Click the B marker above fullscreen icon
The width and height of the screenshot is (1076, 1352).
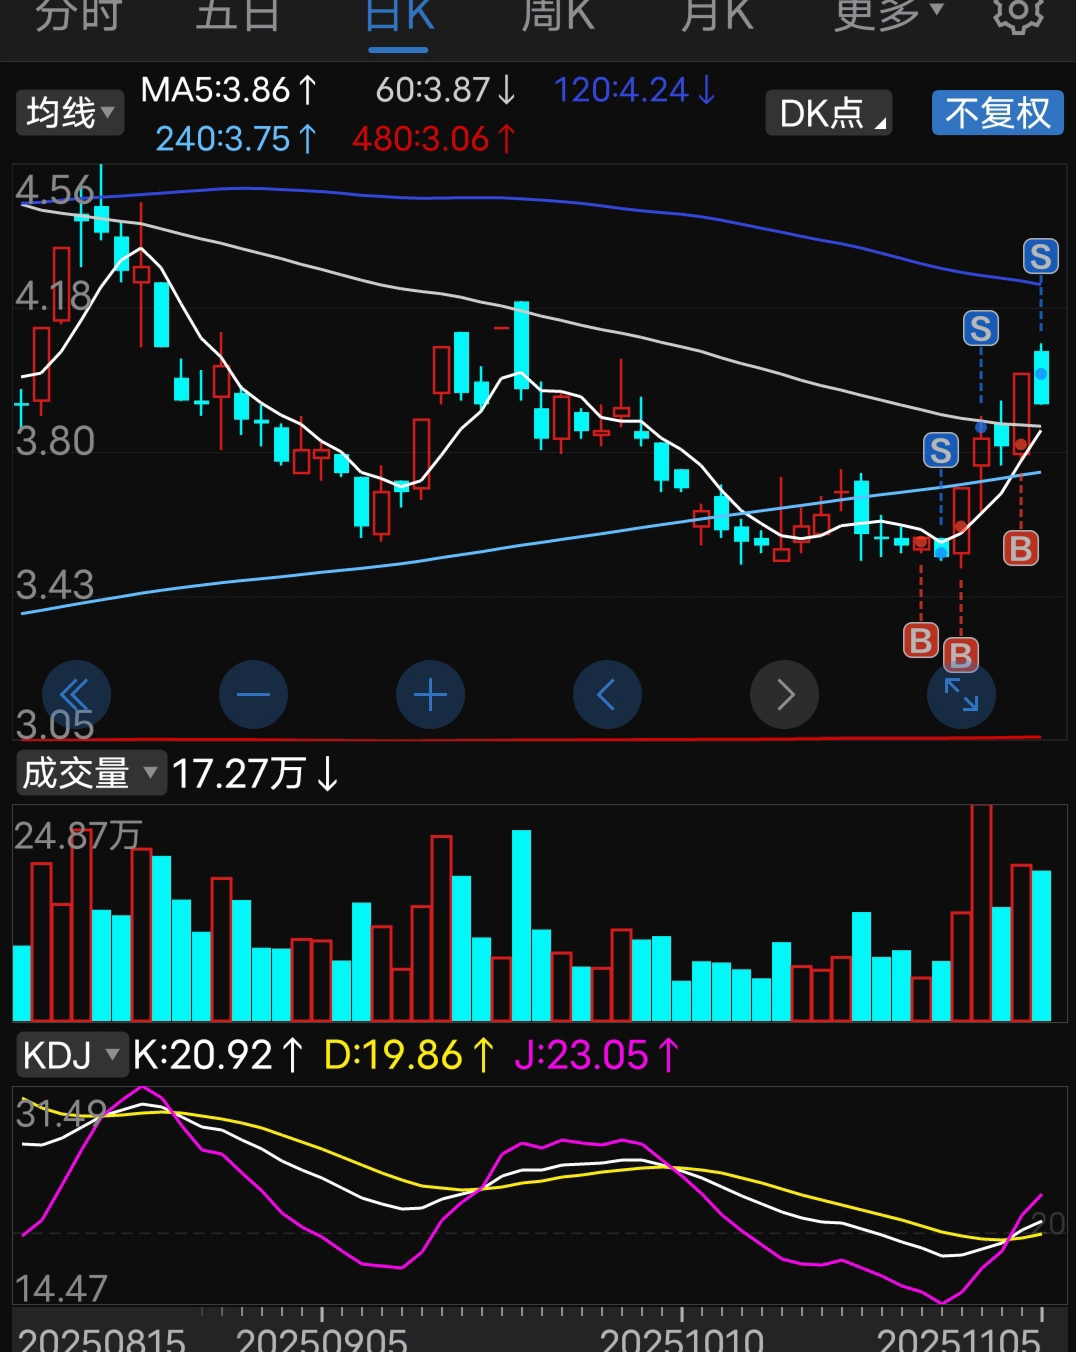(961, 655)
